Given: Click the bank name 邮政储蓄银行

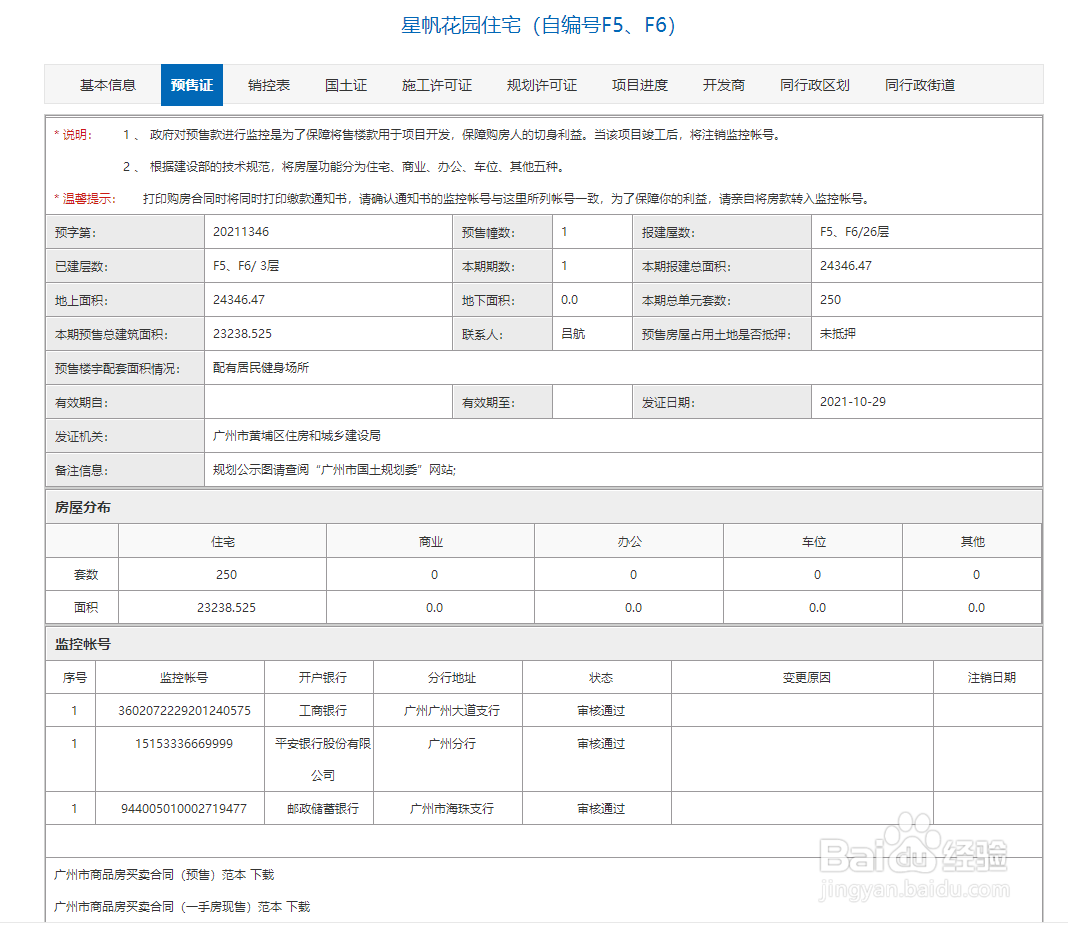Looking at the screenshot, I should pos(323,809).
